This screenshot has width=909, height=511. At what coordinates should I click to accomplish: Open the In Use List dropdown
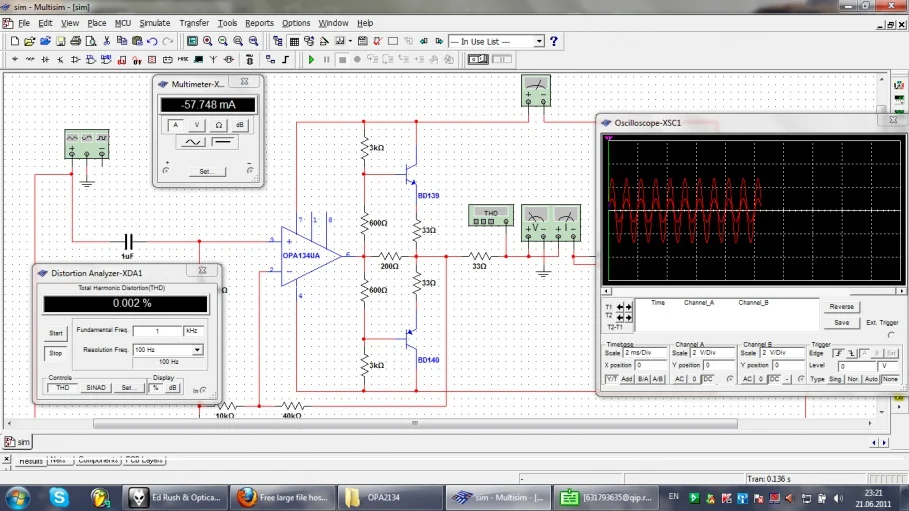(539, 42)
